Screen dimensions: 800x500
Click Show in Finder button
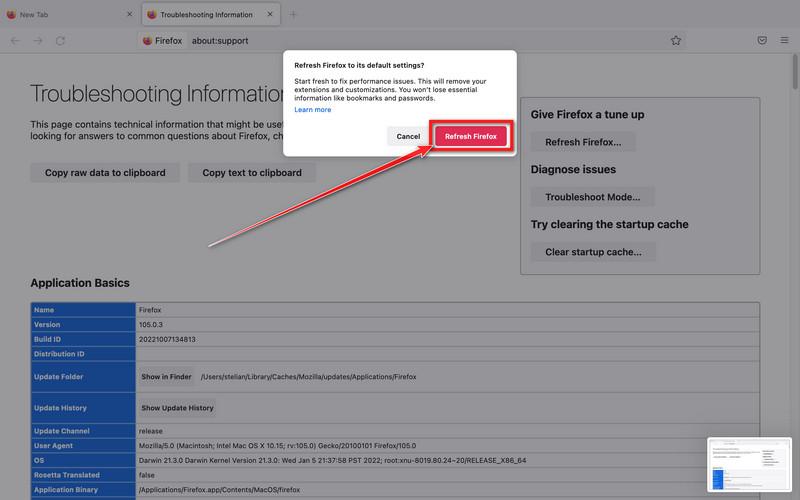pyautogui.click(x=166, y=377)
